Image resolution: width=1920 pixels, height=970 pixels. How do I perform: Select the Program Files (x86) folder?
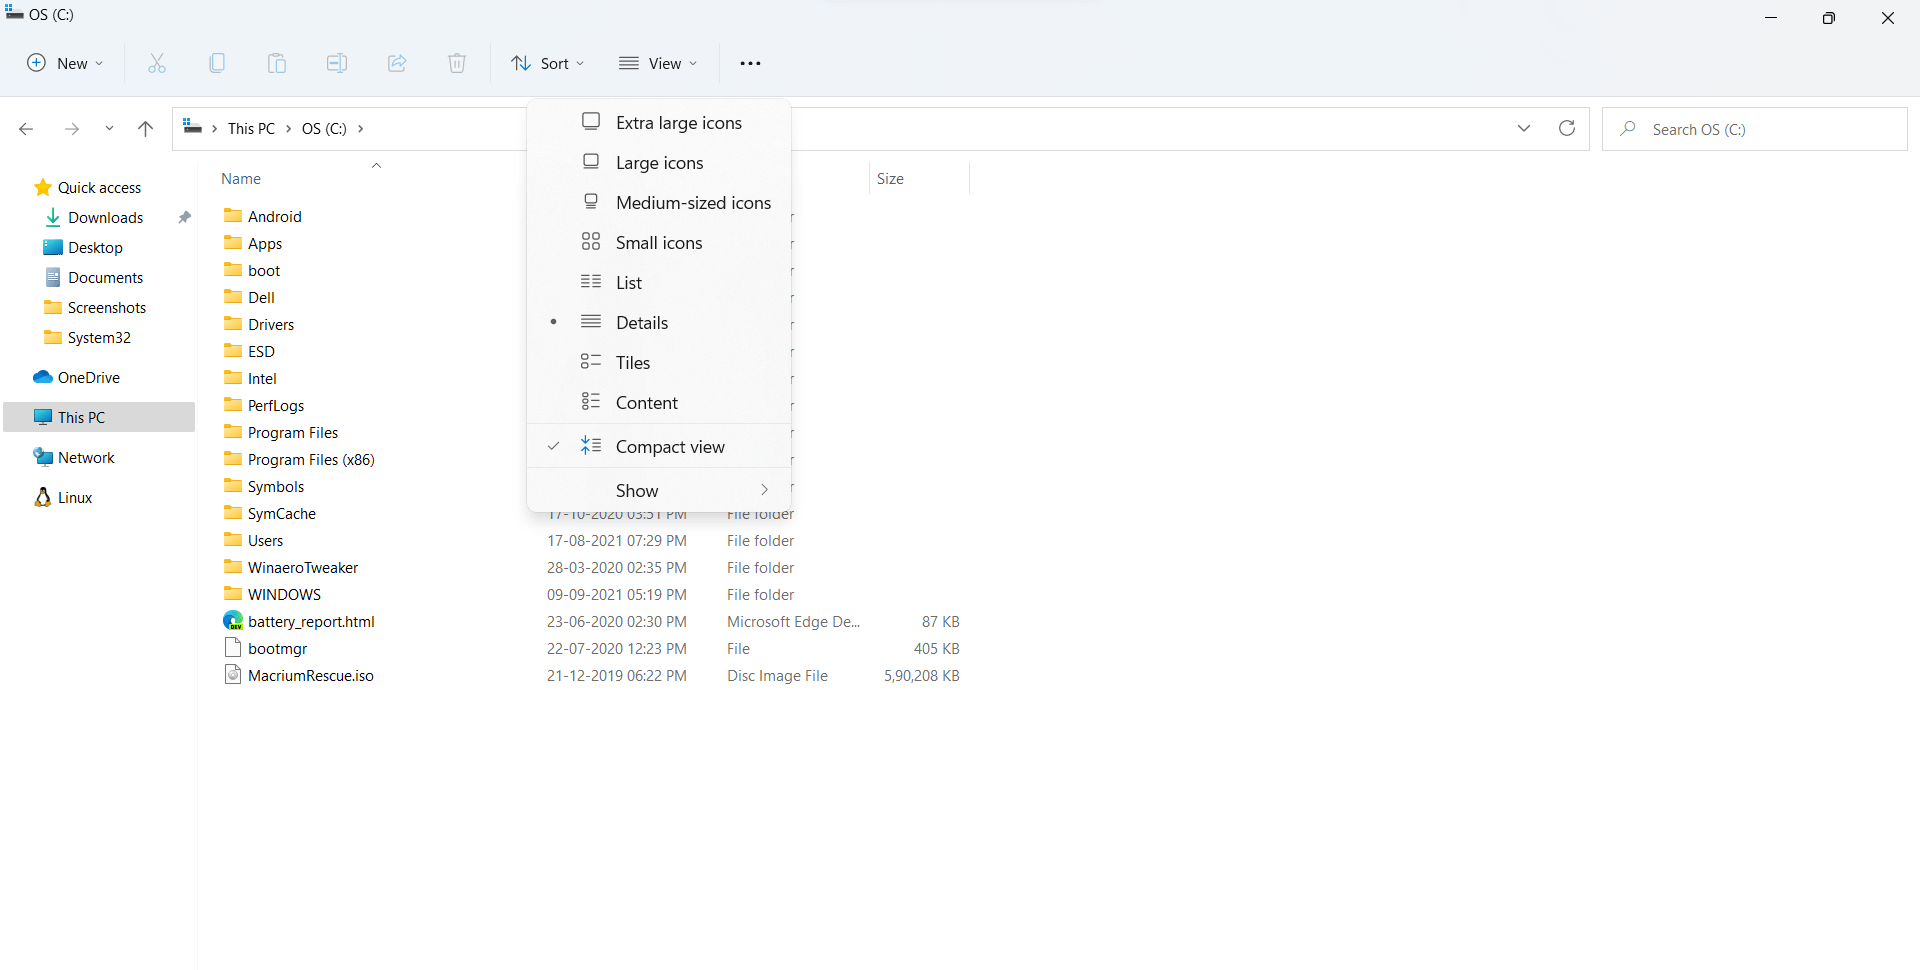point(311,459)
